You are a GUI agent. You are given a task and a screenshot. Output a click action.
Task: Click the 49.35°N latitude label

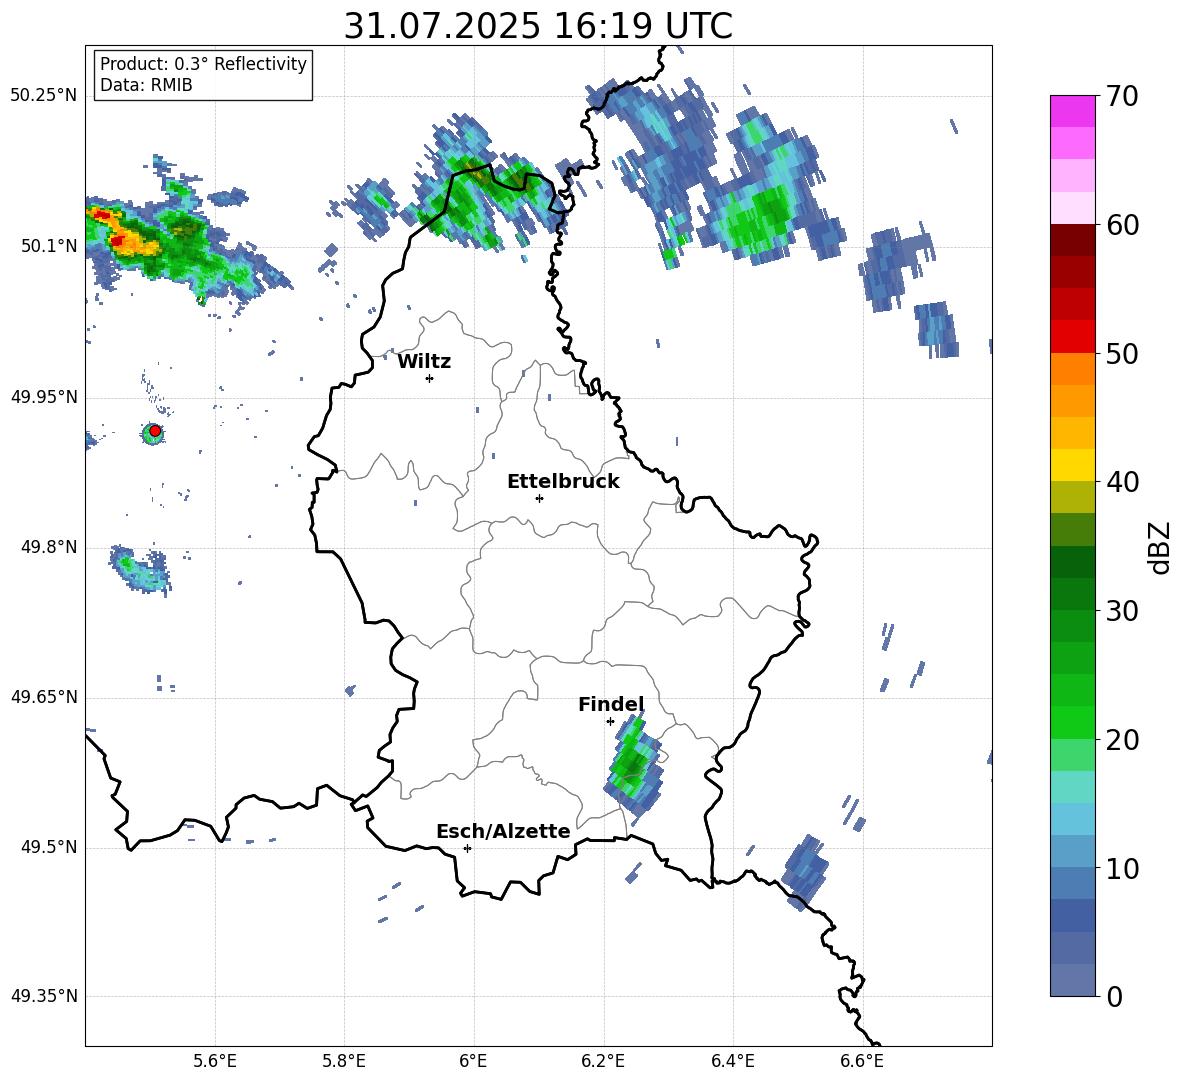pos(44,996)
